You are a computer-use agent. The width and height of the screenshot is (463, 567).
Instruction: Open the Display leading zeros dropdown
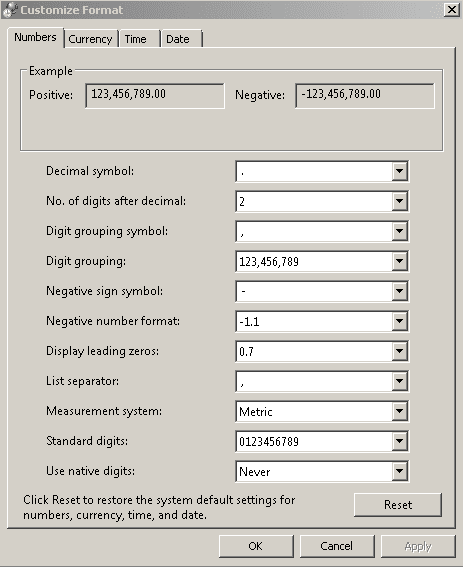tap(400, 351)
